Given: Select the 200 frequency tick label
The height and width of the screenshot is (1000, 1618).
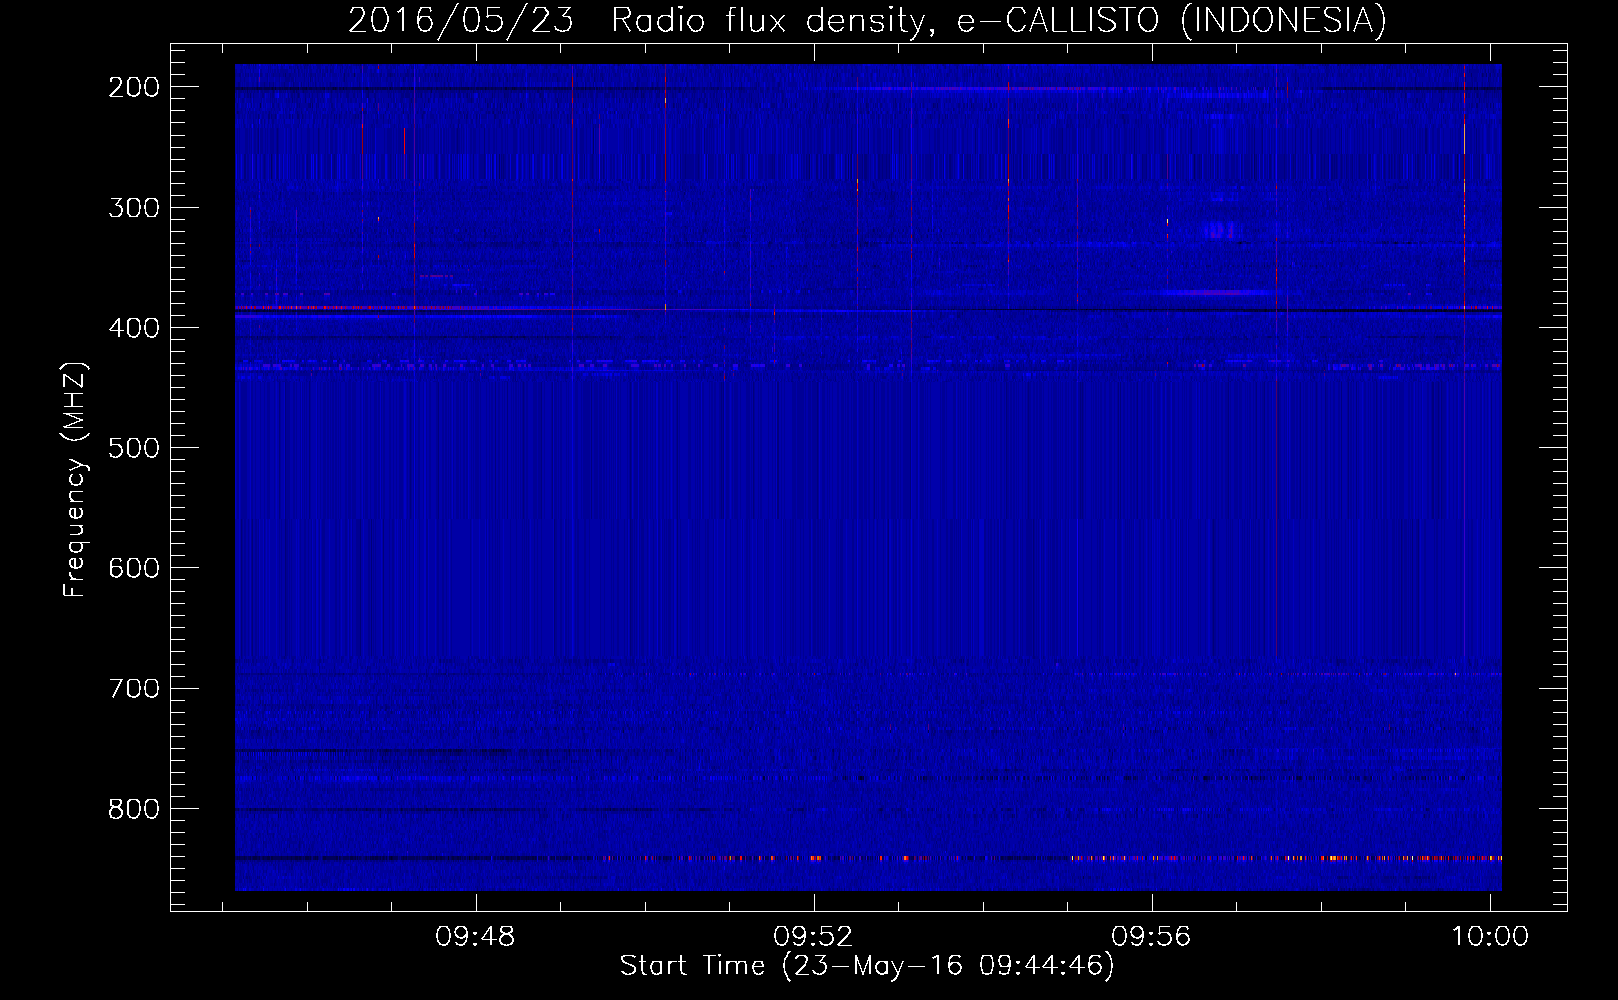Looking at the screenshot, I should [x=134, y=87].
